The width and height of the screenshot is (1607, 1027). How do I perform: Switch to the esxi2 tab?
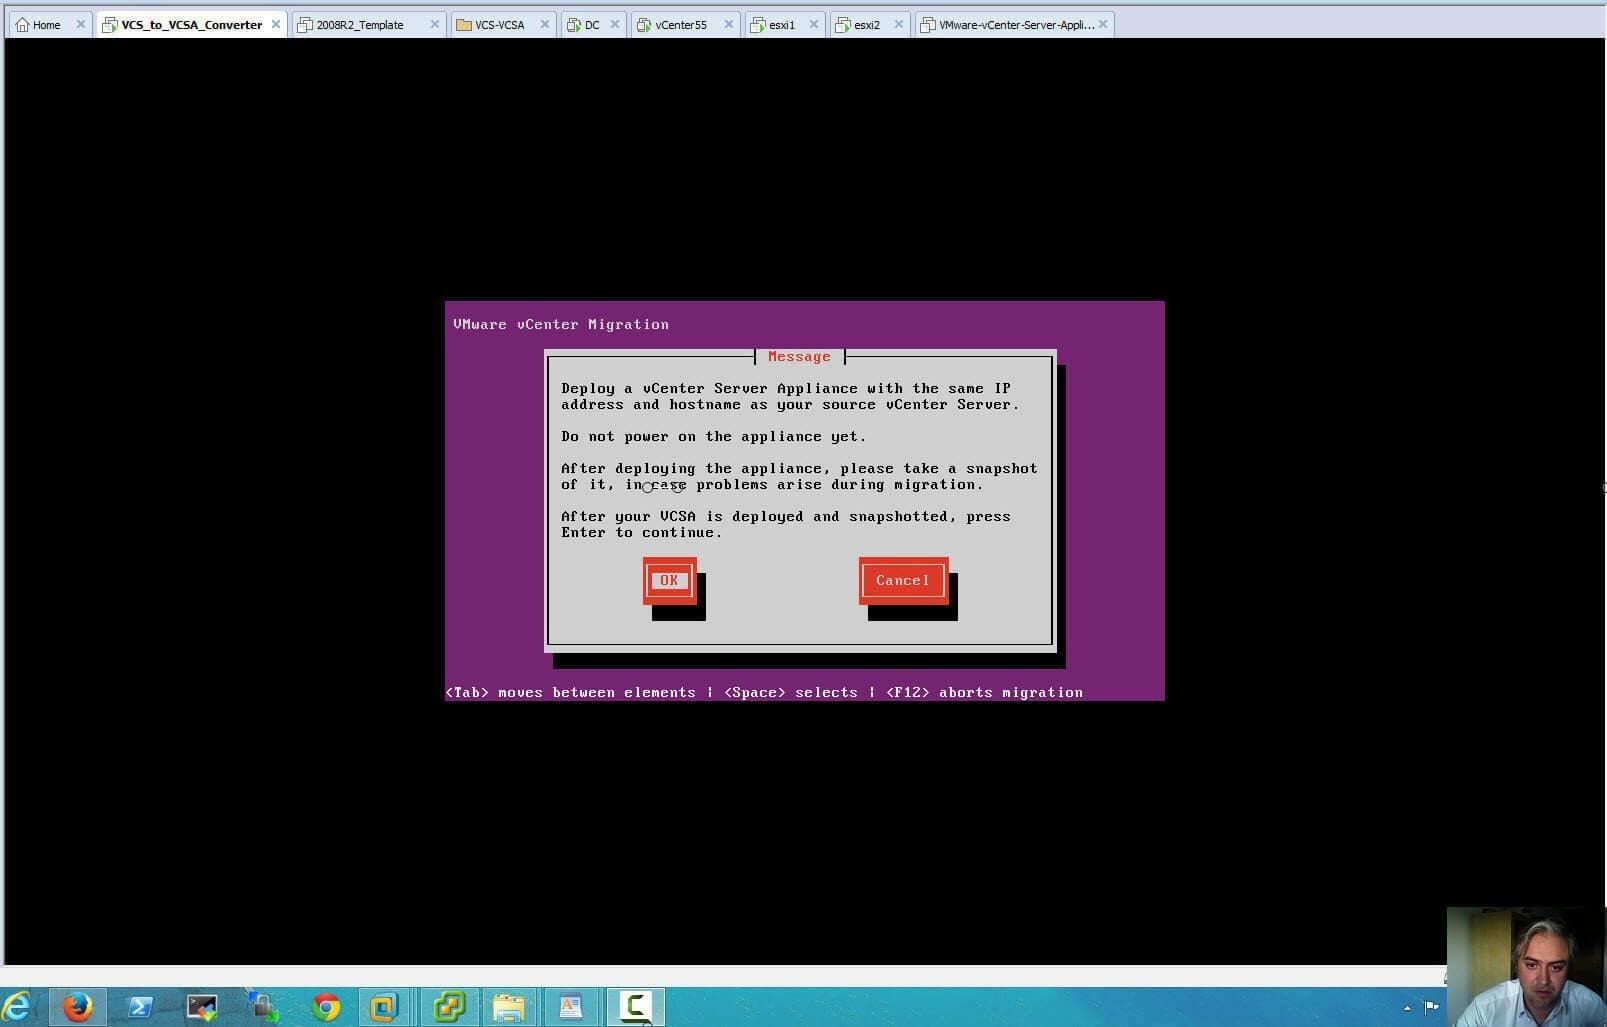tap(866, 25)
